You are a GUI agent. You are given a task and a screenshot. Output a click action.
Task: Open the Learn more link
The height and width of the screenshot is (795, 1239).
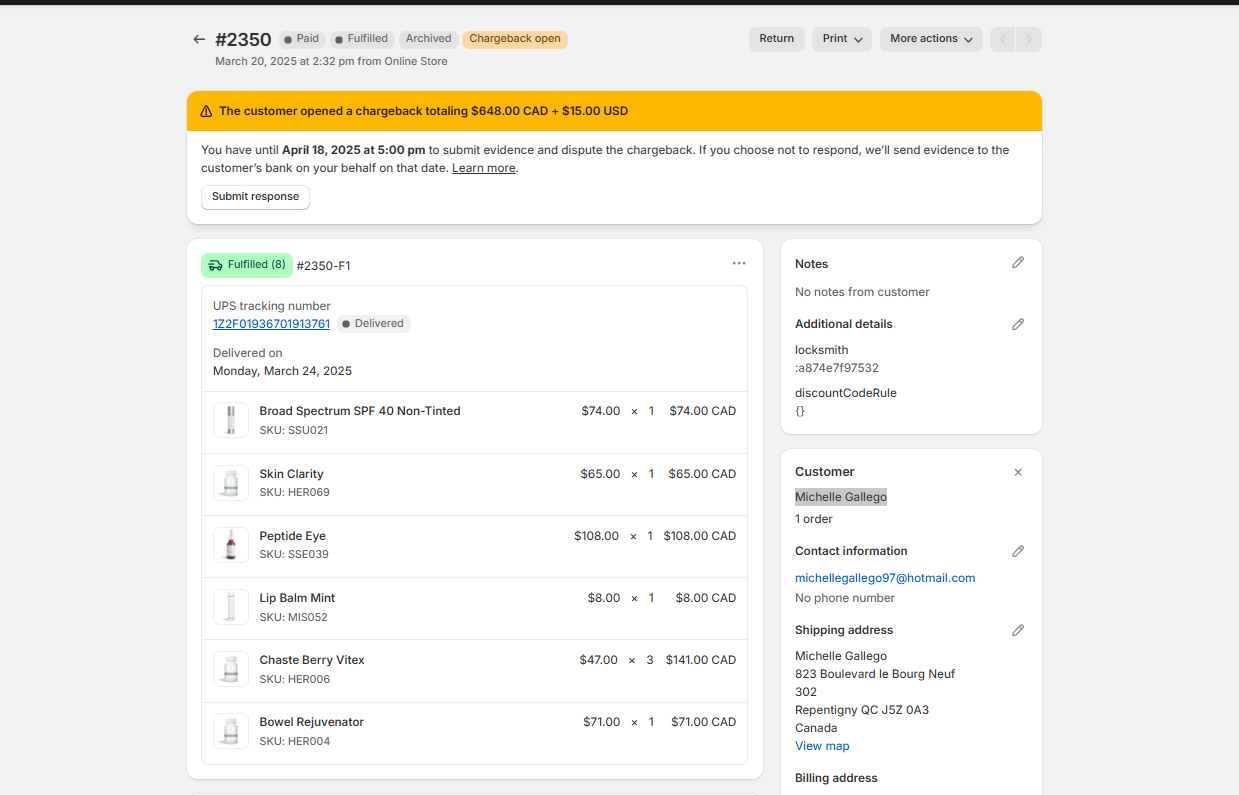click(x=483, y=168)
